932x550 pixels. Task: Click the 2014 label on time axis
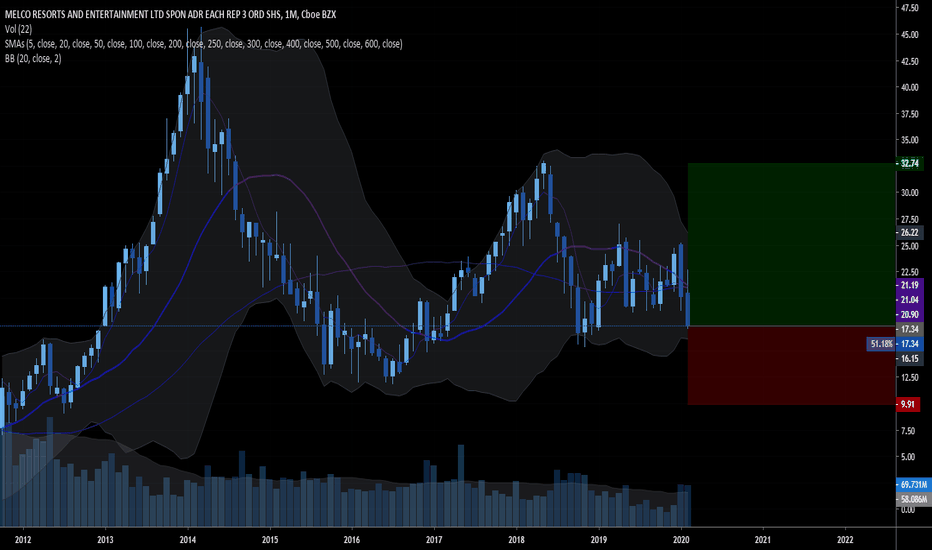pos(187,539)
